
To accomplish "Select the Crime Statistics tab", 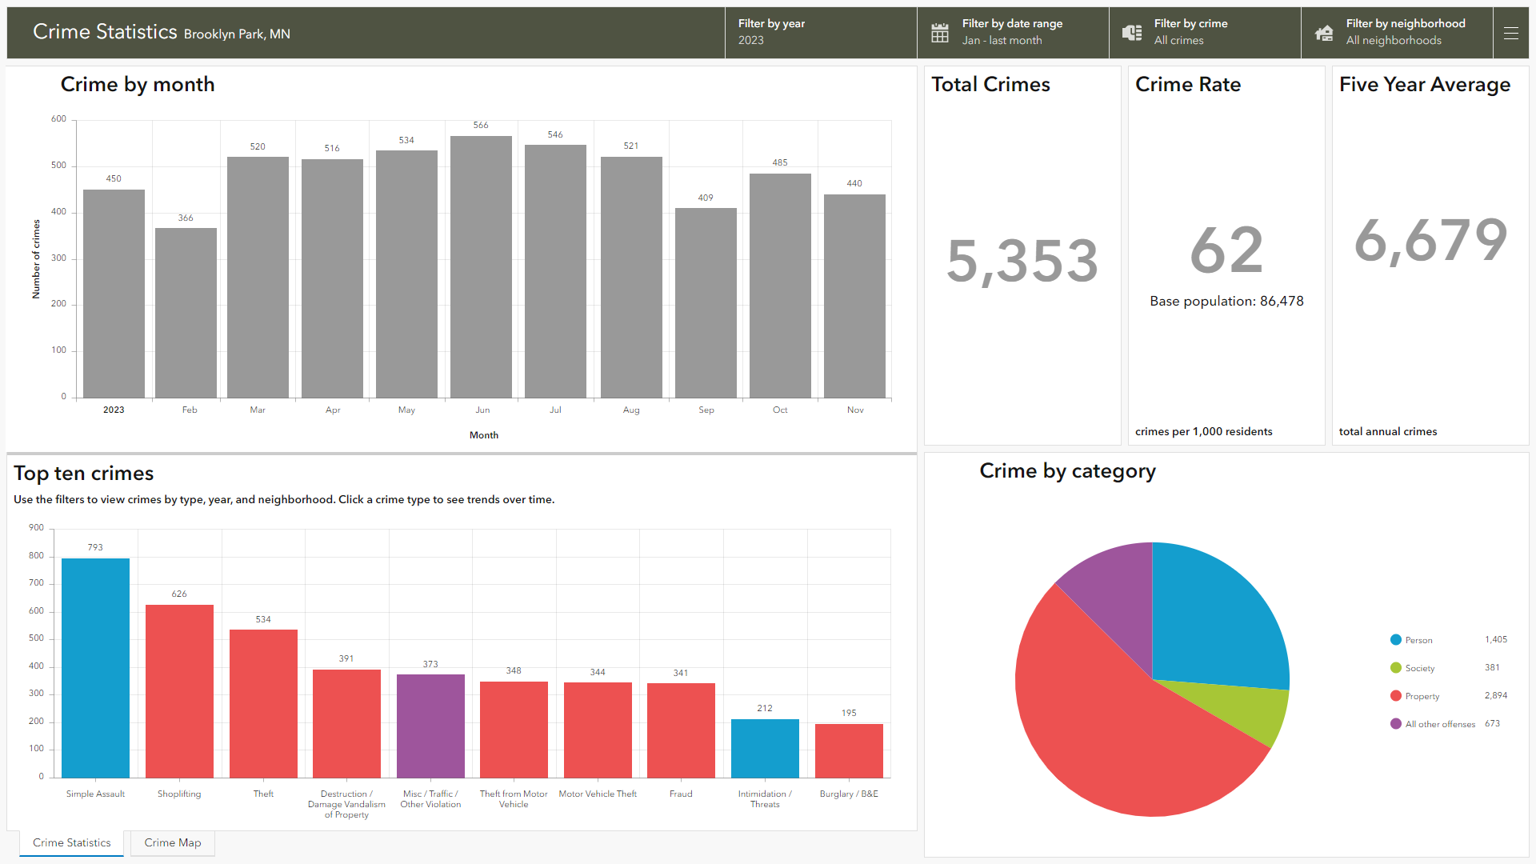I will click(x=72, y=843).
